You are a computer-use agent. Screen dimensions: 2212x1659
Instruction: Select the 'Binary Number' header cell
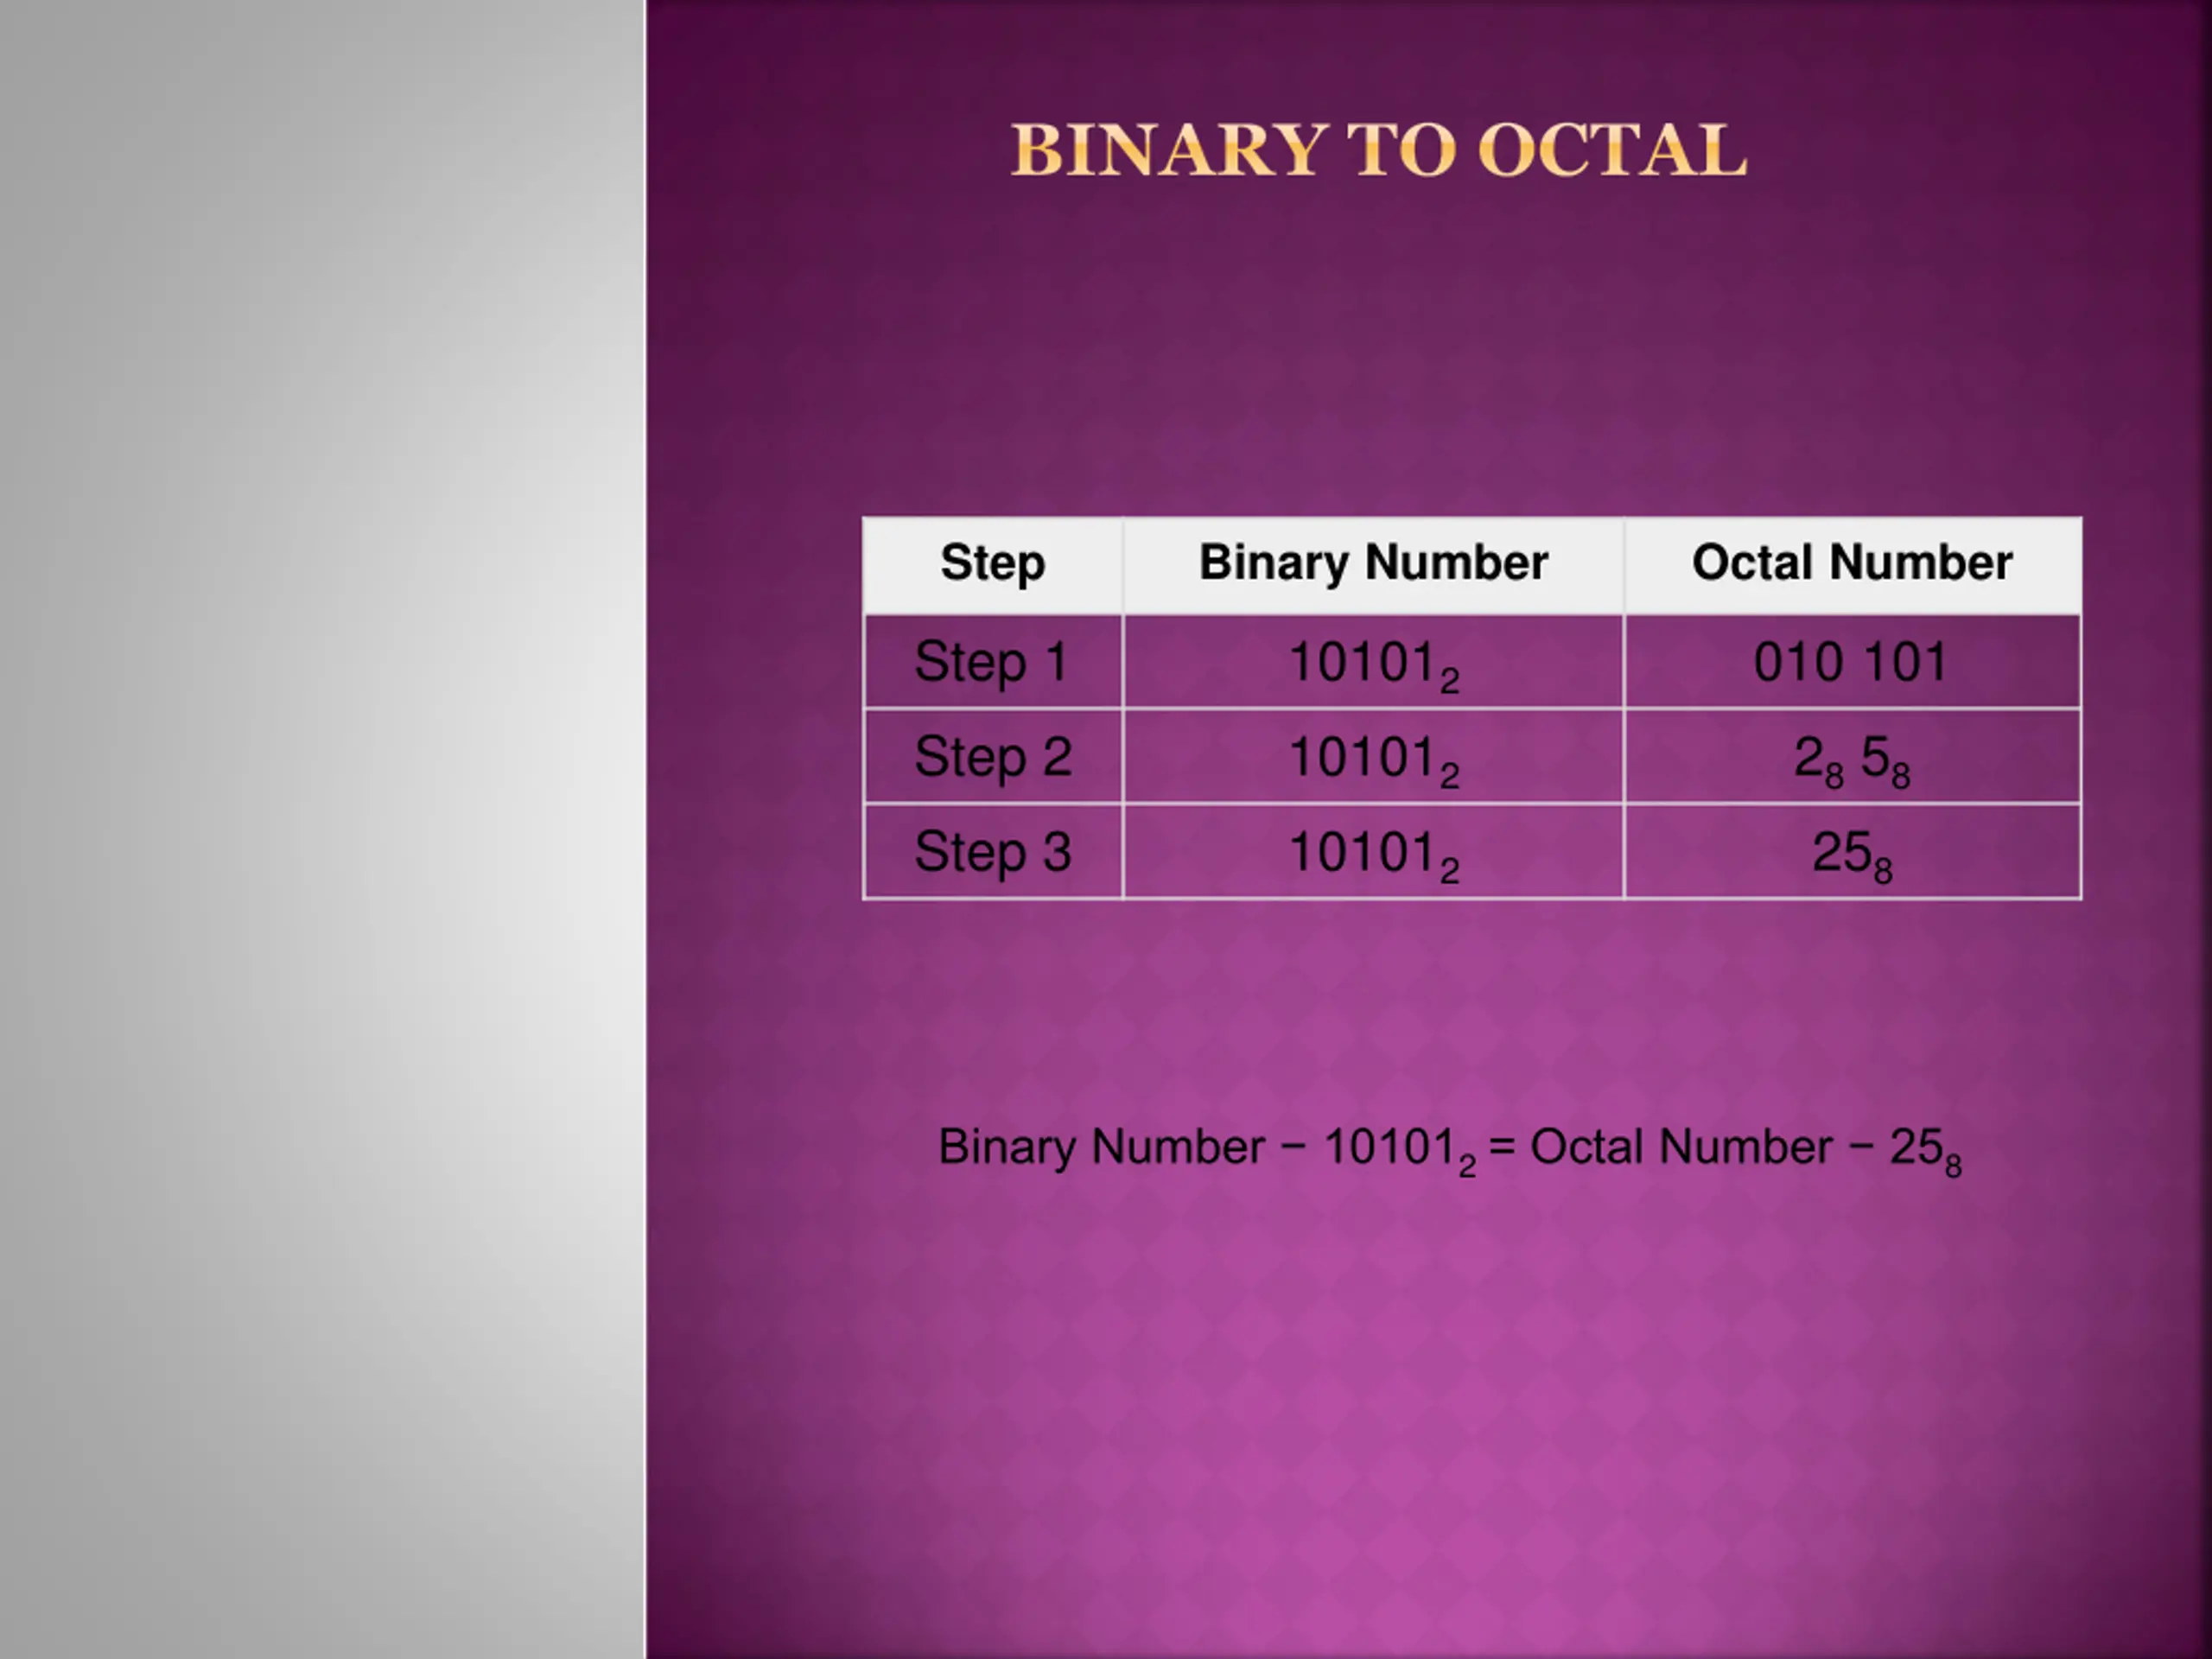pos(1373,565)
